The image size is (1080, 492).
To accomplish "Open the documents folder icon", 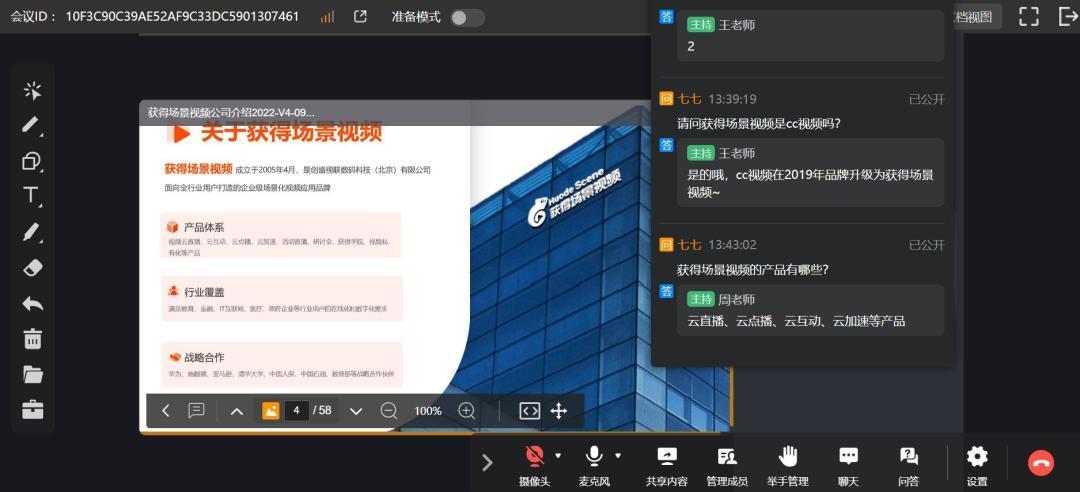I will pos(32,374).
